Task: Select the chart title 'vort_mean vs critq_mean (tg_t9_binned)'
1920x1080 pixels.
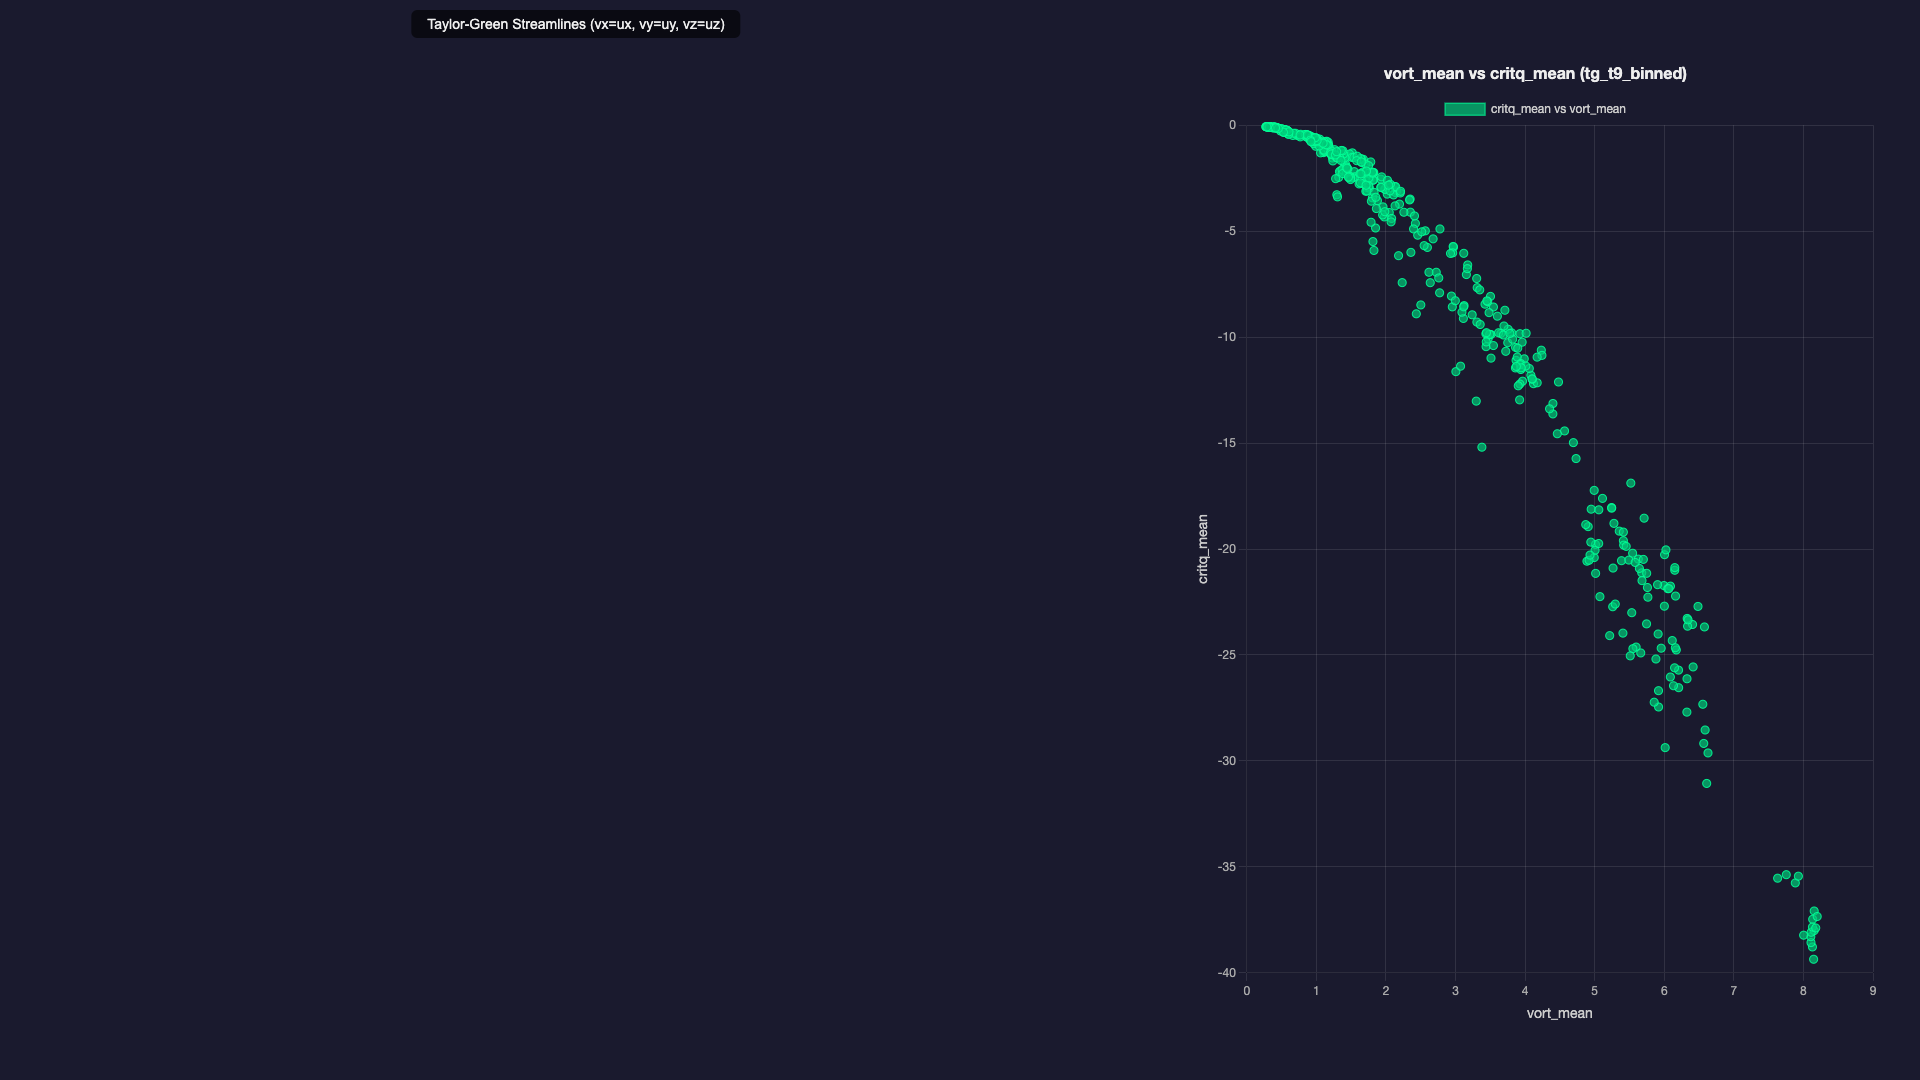Action: [x=1535, y=73]
